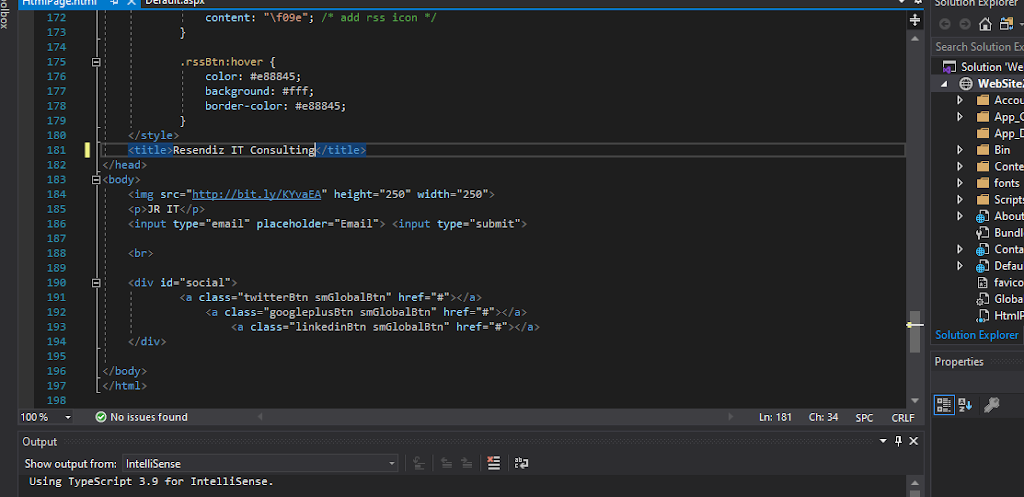Viewport: 1024px width, 497px height.
Task: Click the title text Resendiz IT Consulting
Action: click(244, 150)
